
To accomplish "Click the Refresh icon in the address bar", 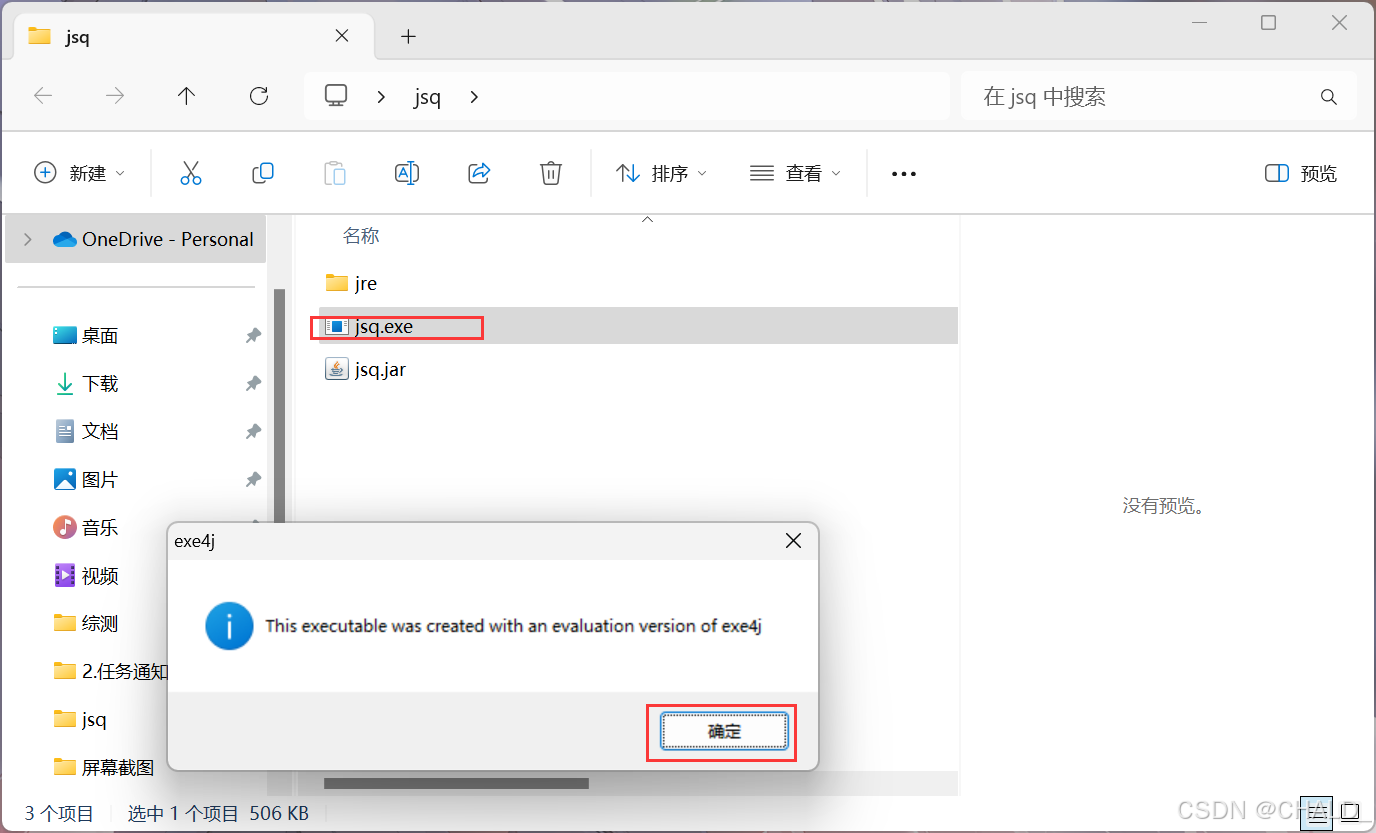I will (258, 96).
